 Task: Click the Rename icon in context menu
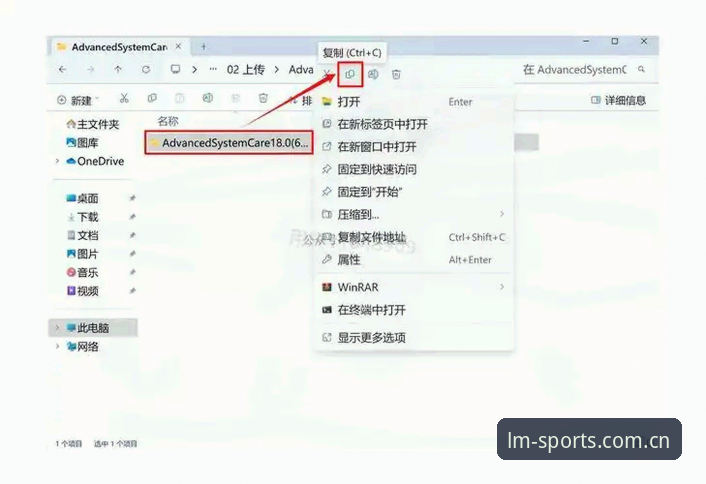pyautogui.click(x=373, y=74)
